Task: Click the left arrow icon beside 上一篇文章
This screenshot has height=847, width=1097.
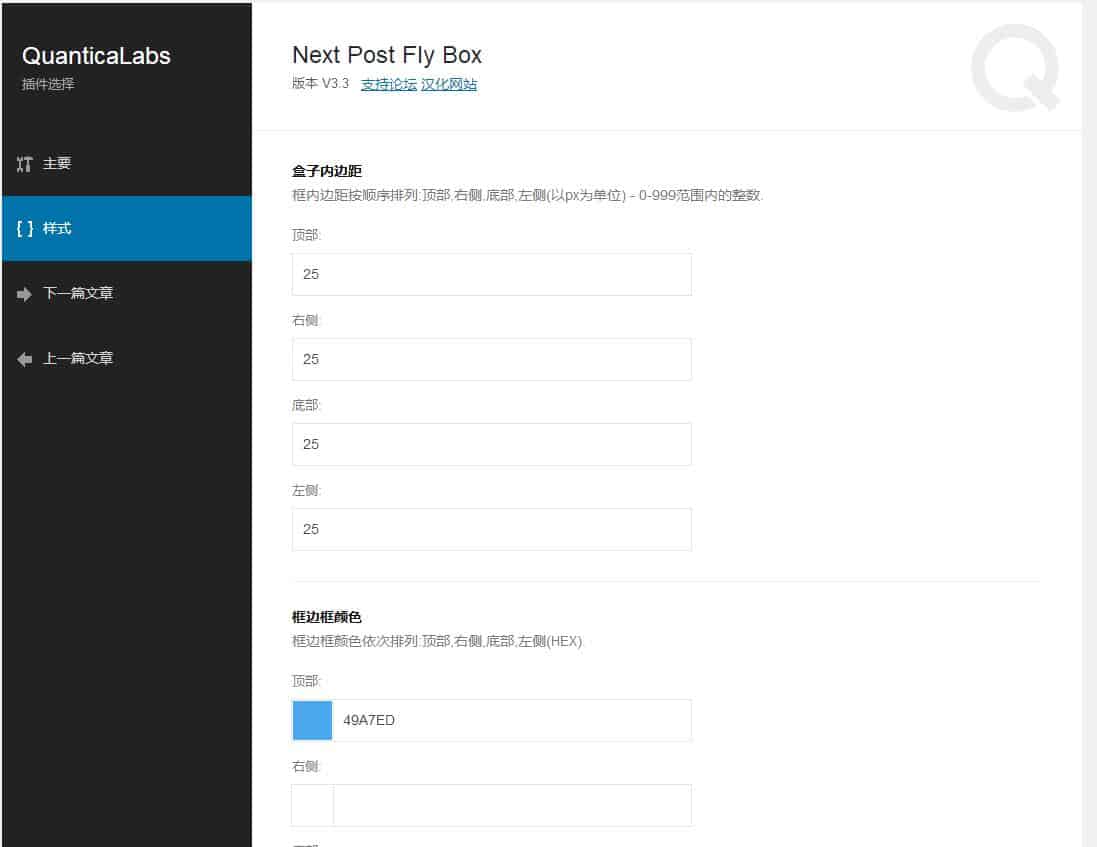Action: click(24, 360)
